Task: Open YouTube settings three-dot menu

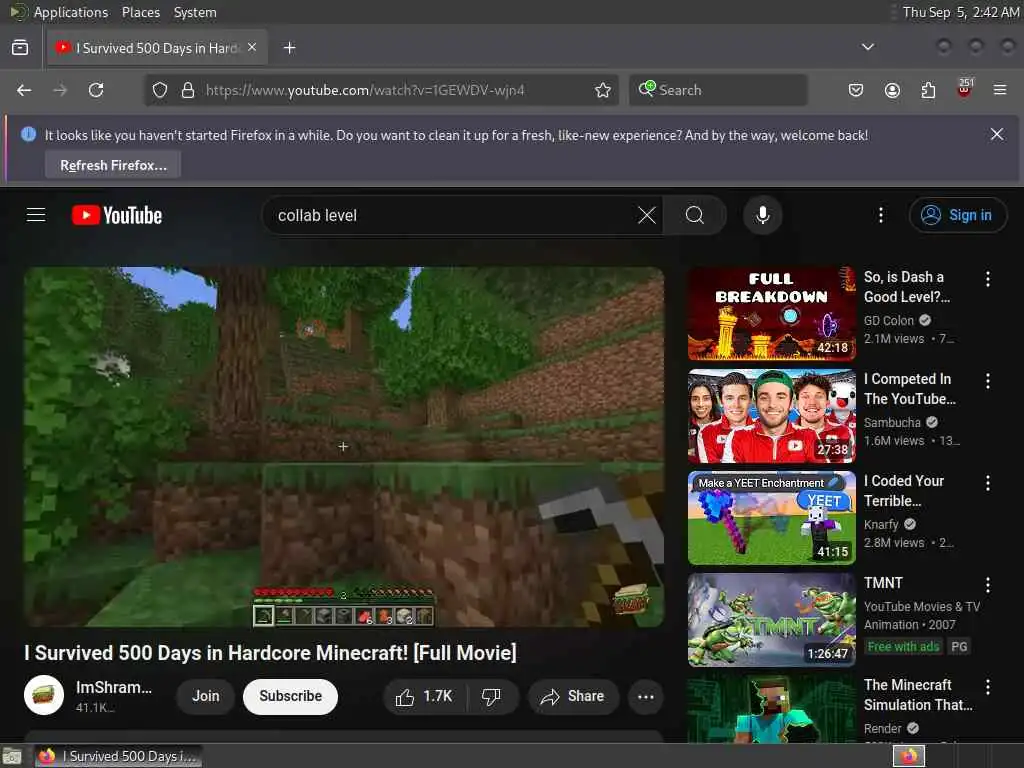Action: click(x=880, y=215)
